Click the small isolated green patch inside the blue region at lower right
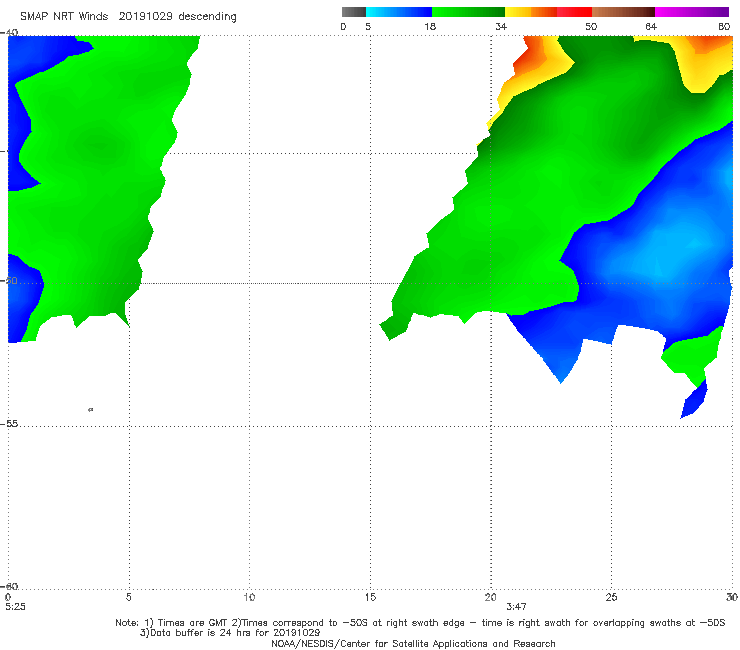 tap(692, 355)
